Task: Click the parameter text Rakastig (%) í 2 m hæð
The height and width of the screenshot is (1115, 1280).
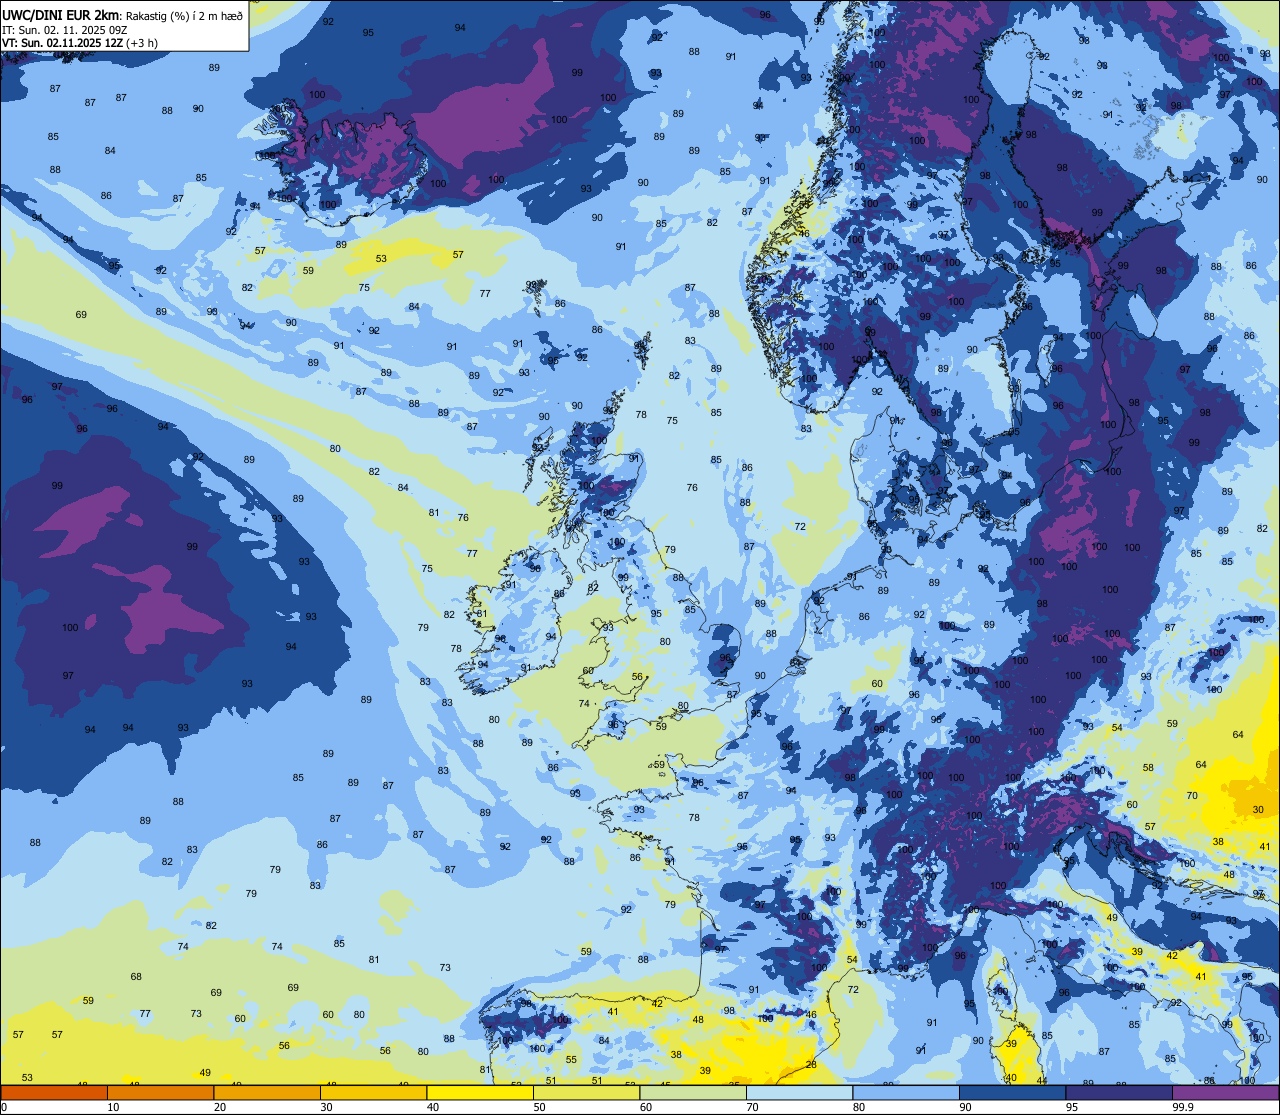Action: click(x=184, y=16)
